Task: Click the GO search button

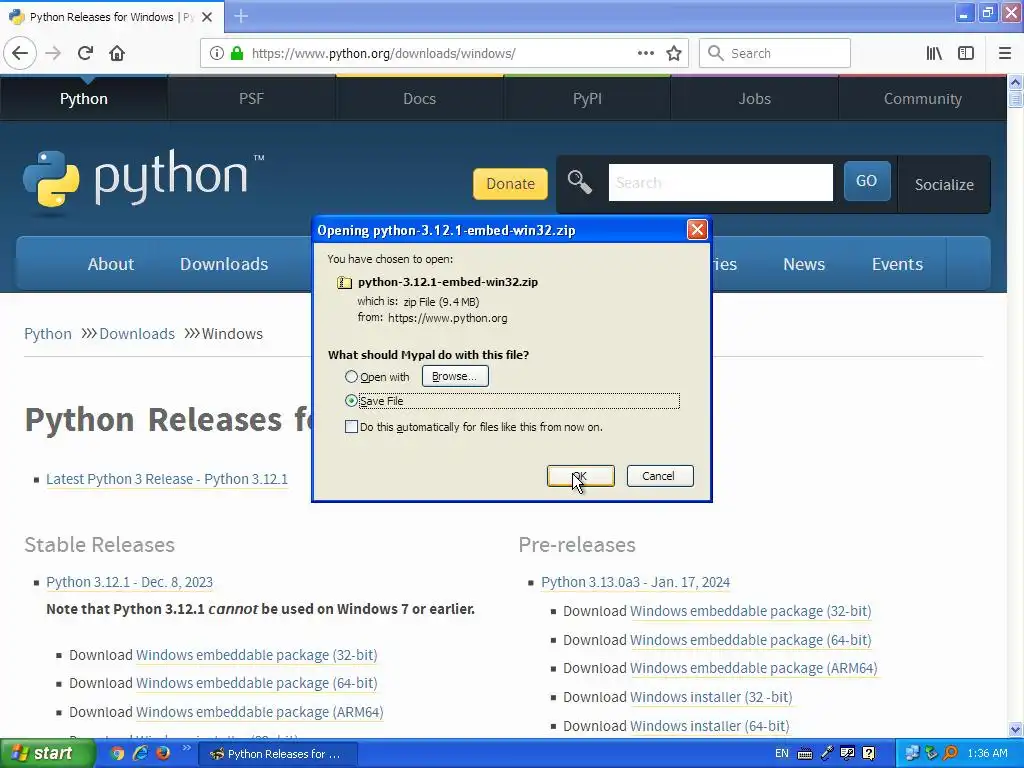Action: [x=867, y=181]
